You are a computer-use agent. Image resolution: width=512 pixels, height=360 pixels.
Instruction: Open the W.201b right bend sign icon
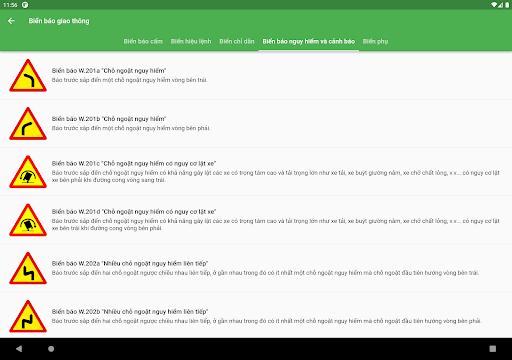click(28, 124)
